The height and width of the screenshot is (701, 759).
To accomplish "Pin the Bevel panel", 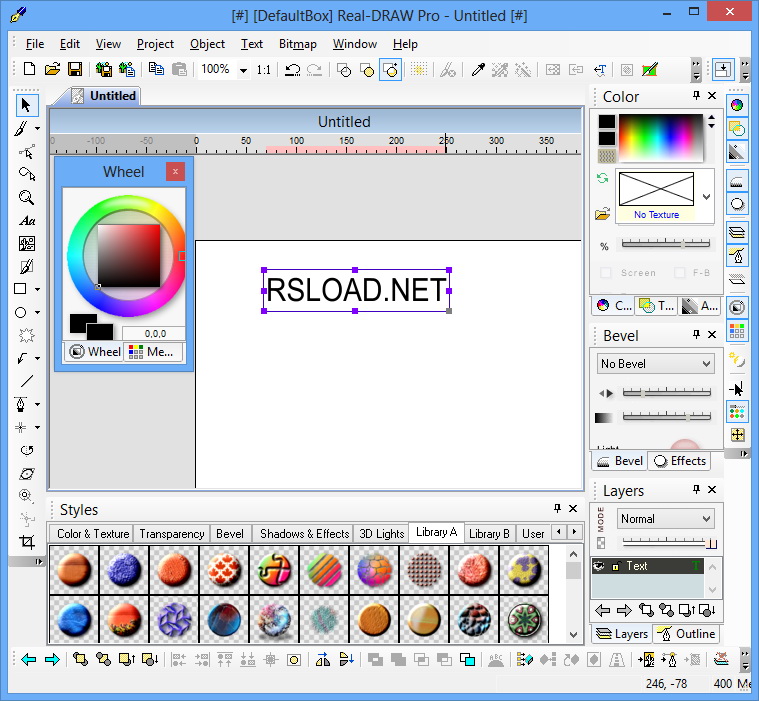I will [x=696, y=334].
